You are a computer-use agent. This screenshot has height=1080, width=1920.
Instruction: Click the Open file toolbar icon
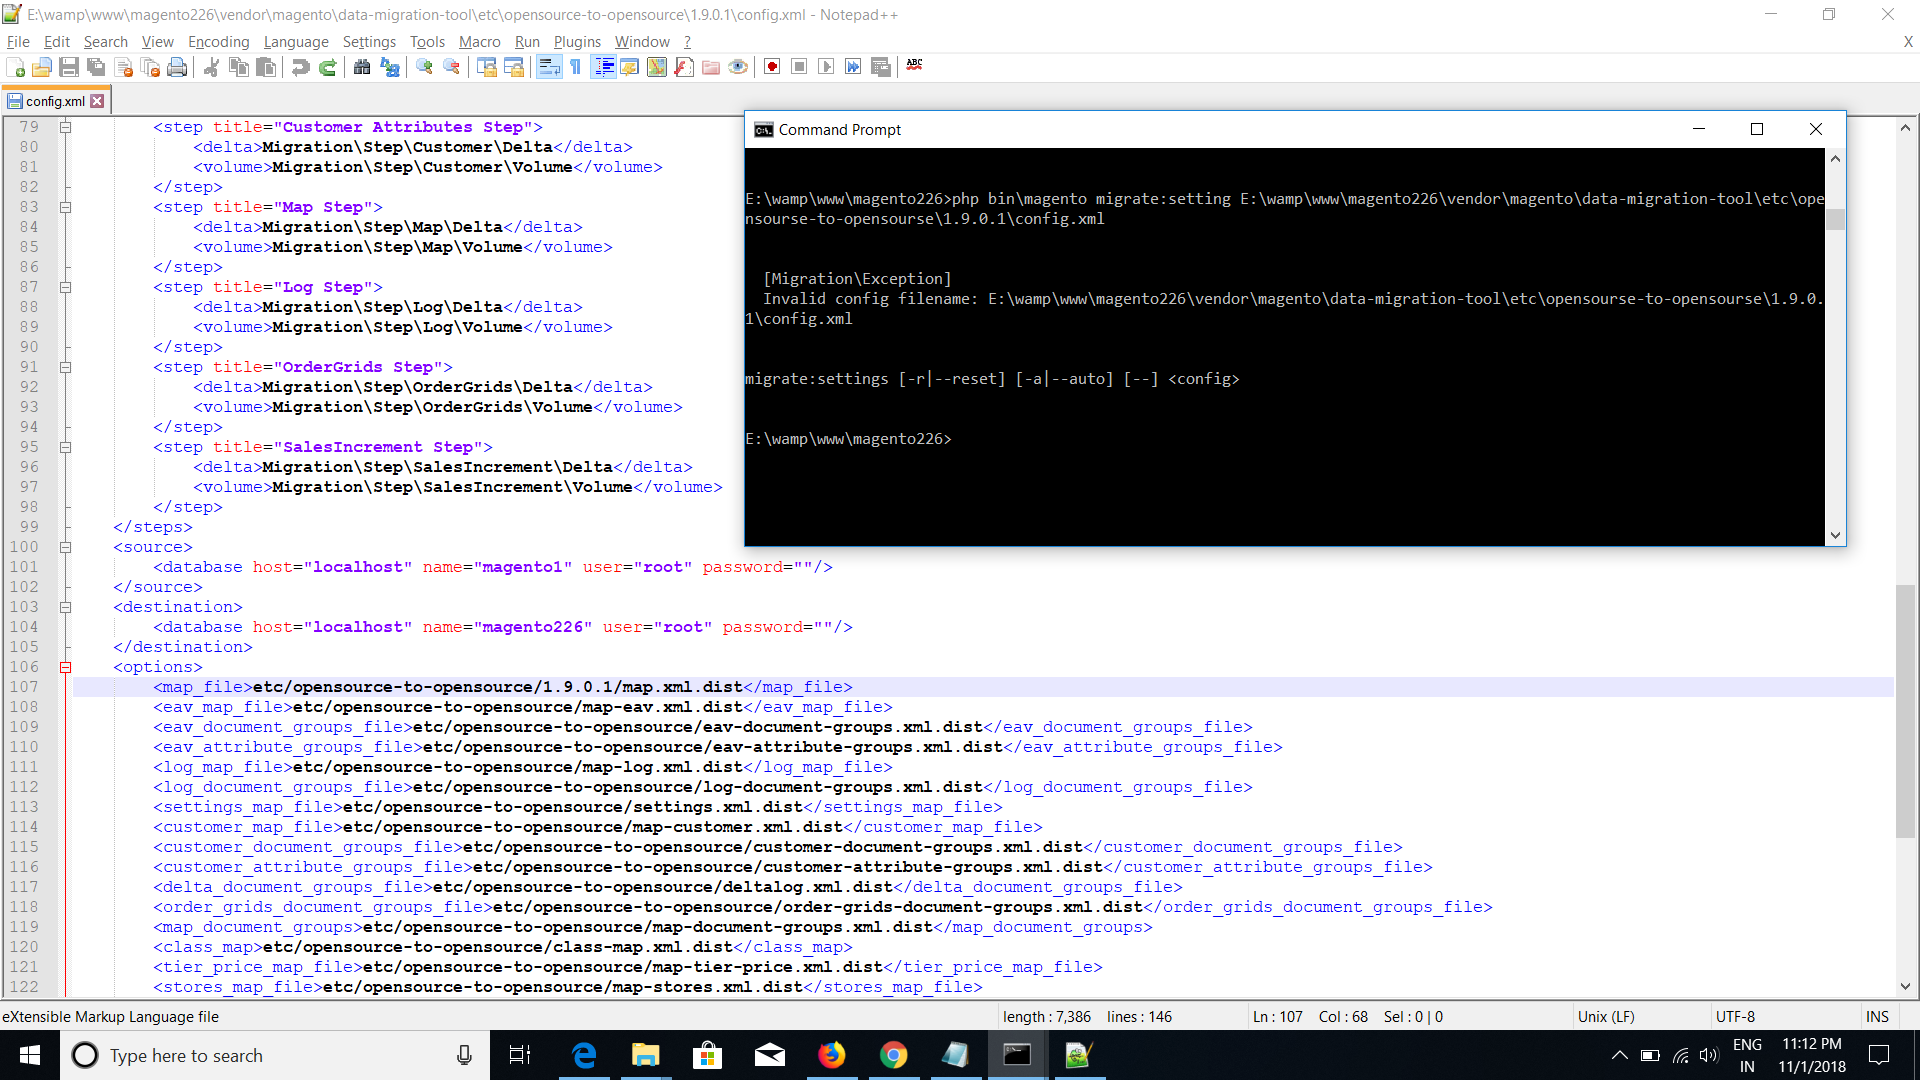(x=42, y=67)
